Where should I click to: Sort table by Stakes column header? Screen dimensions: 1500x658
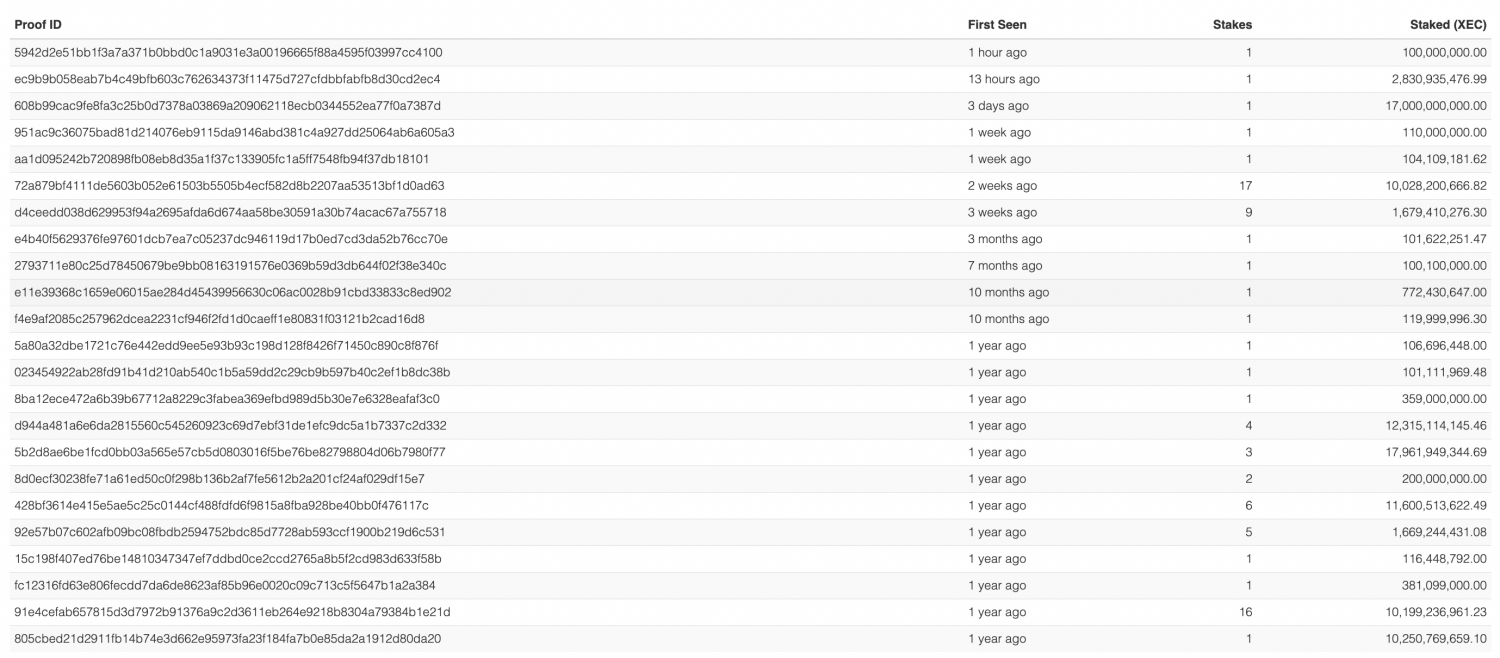coord(1232,24)
